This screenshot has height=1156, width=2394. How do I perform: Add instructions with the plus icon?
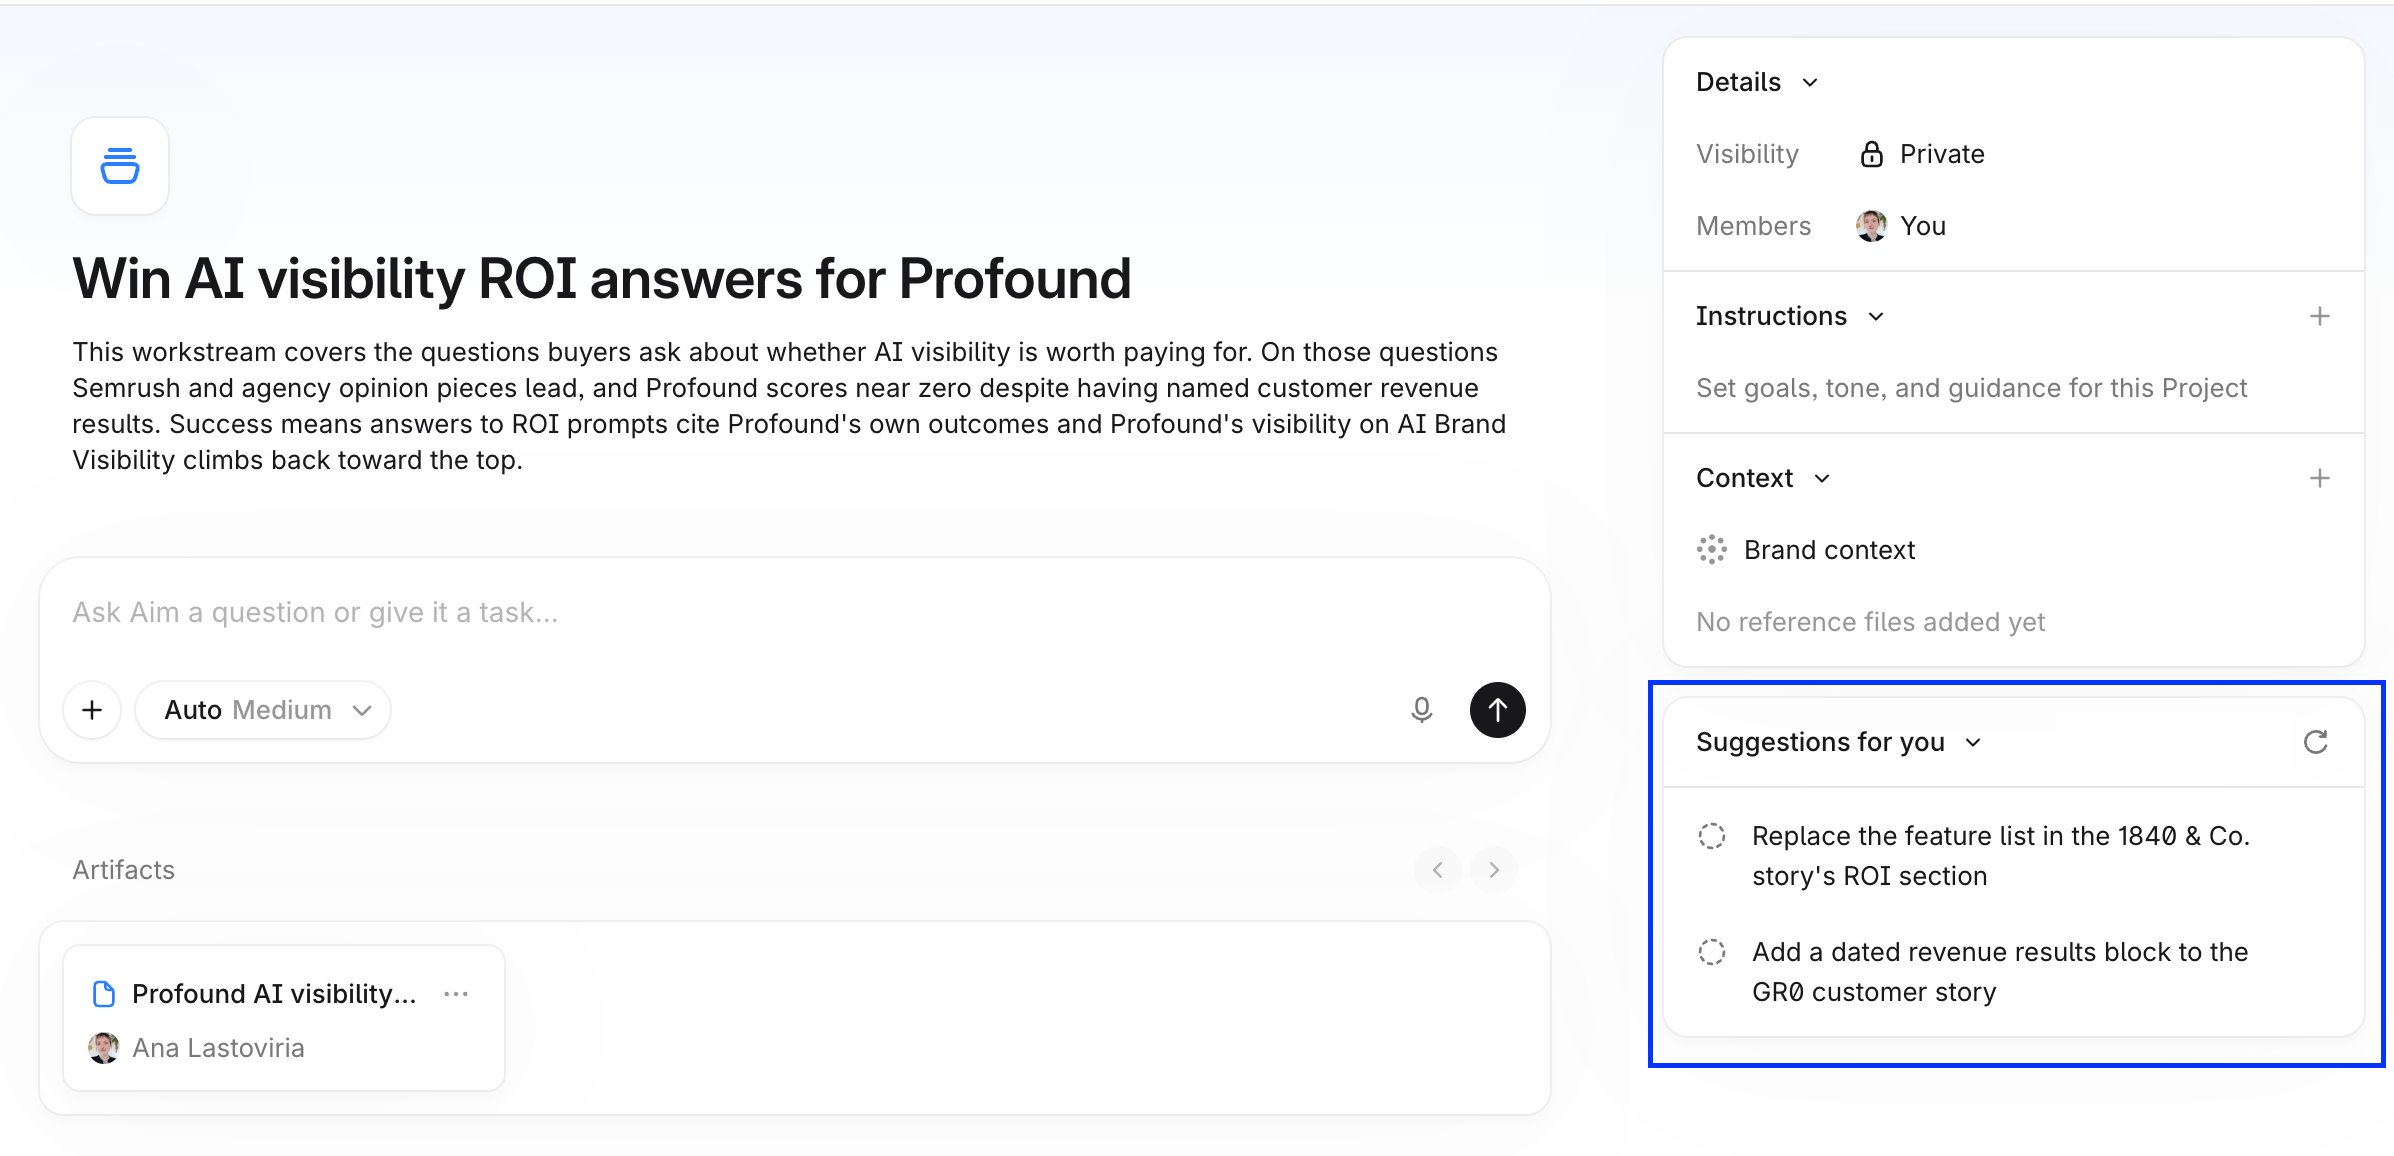coord(2320,316)
